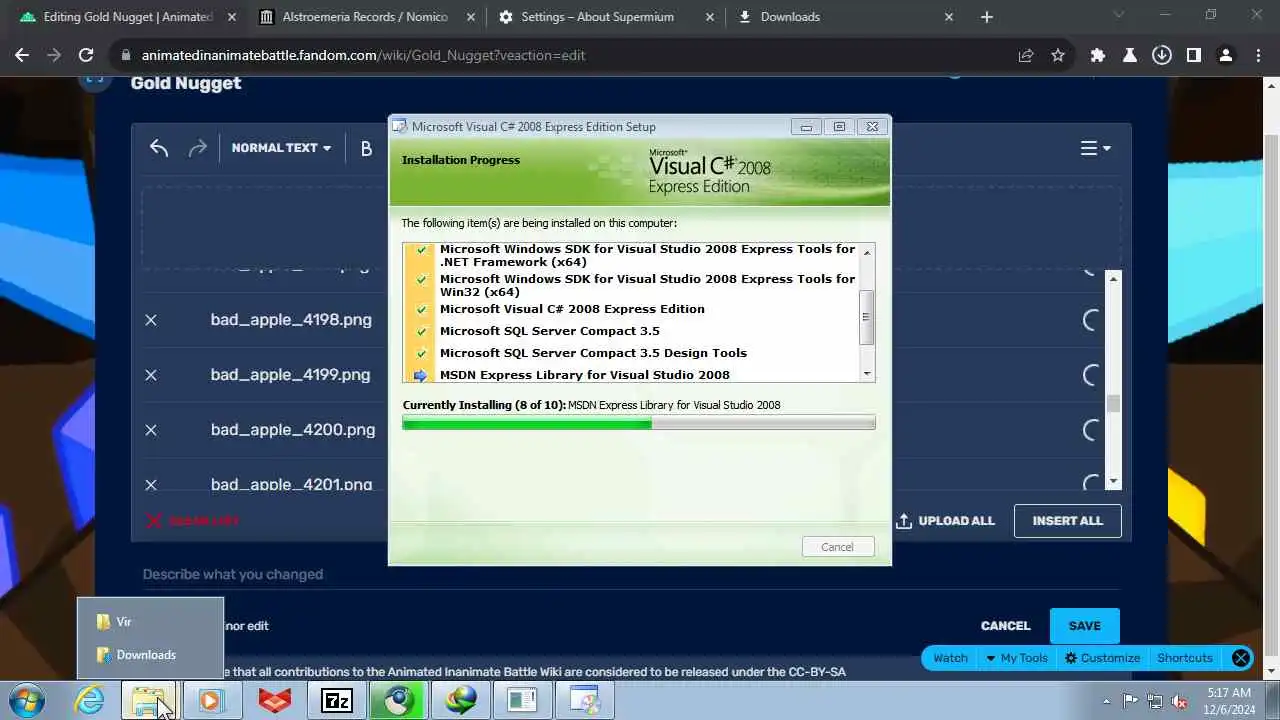
Task: Remove bad_apple_4198.png from upload list
Action: point(151,320)
